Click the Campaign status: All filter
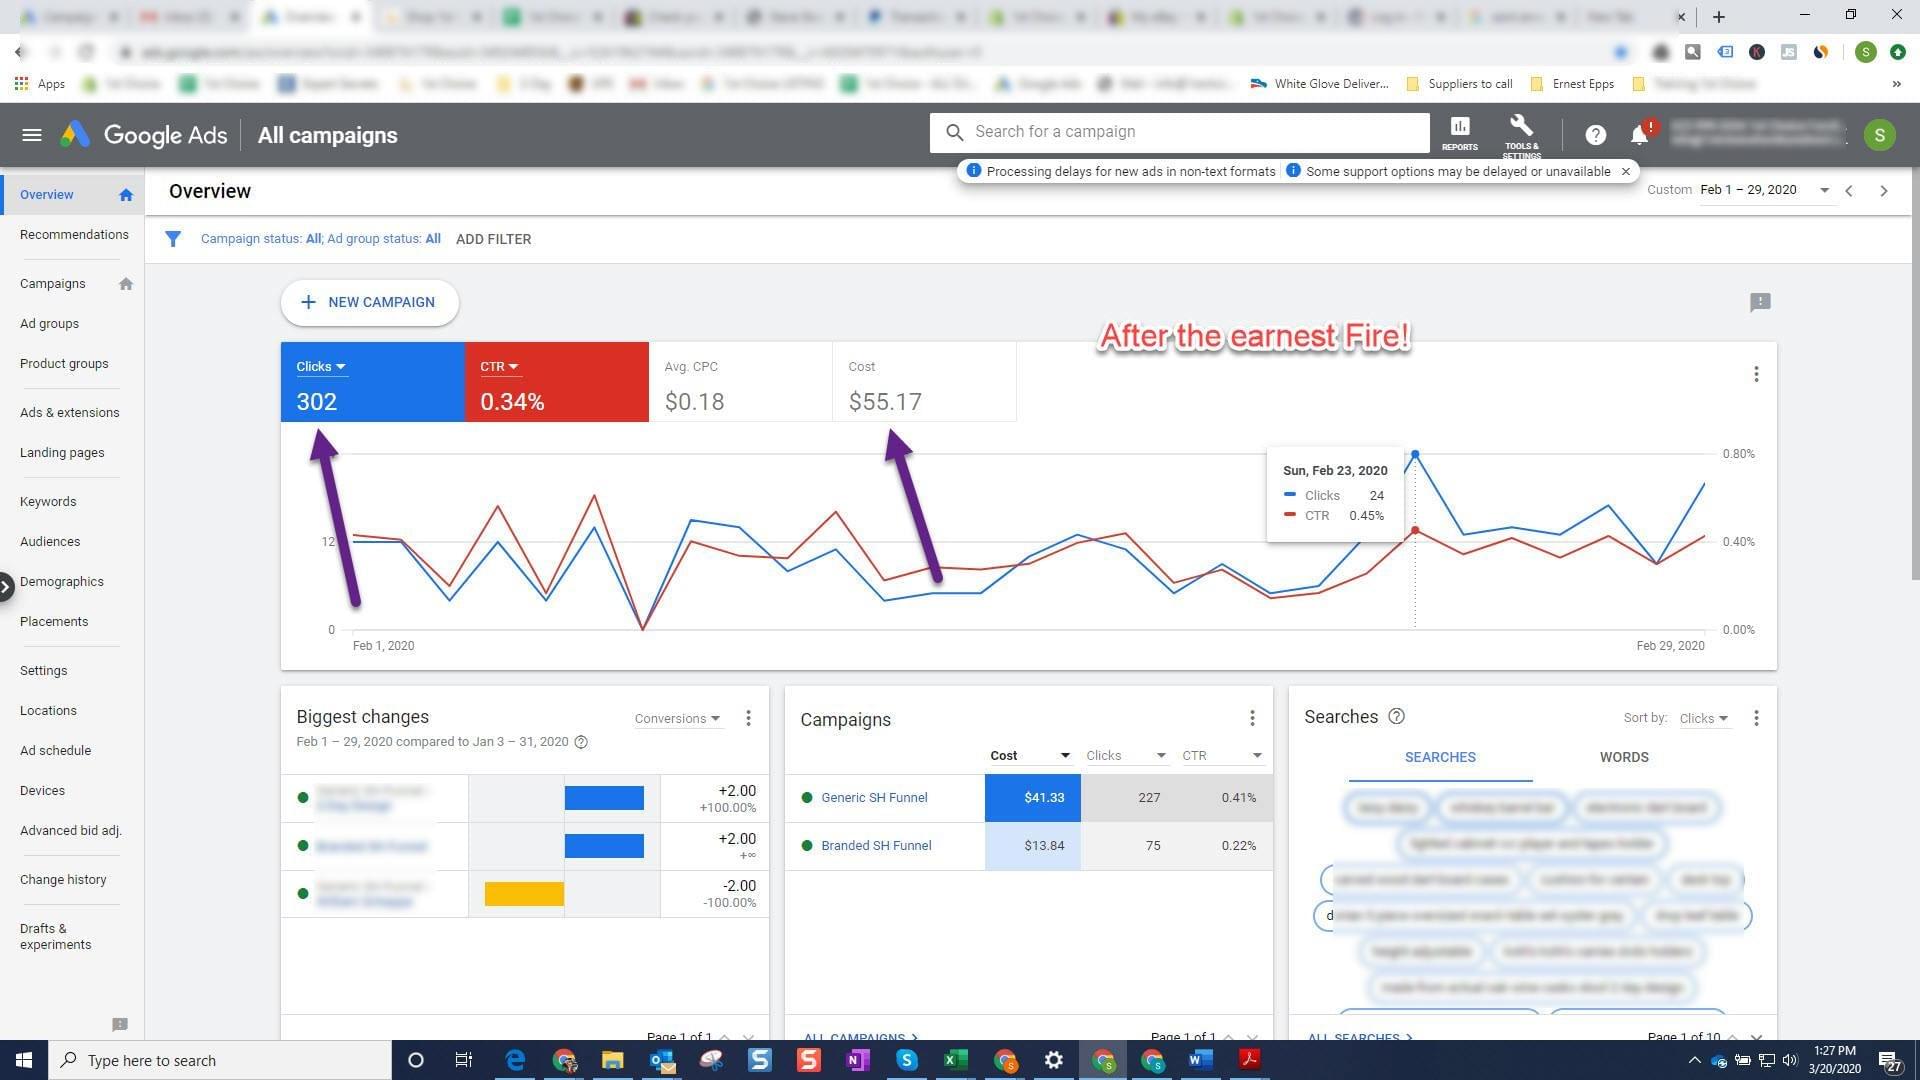 (261, 239)
